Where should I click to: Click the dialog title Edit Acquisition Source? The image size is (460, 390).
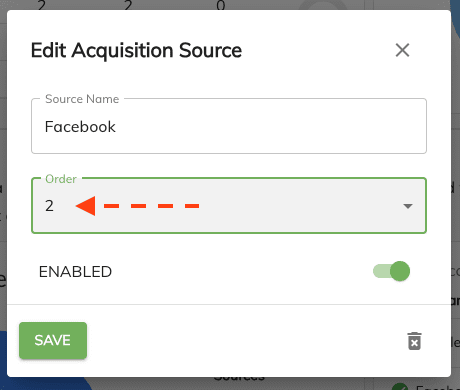pos(136,51)
